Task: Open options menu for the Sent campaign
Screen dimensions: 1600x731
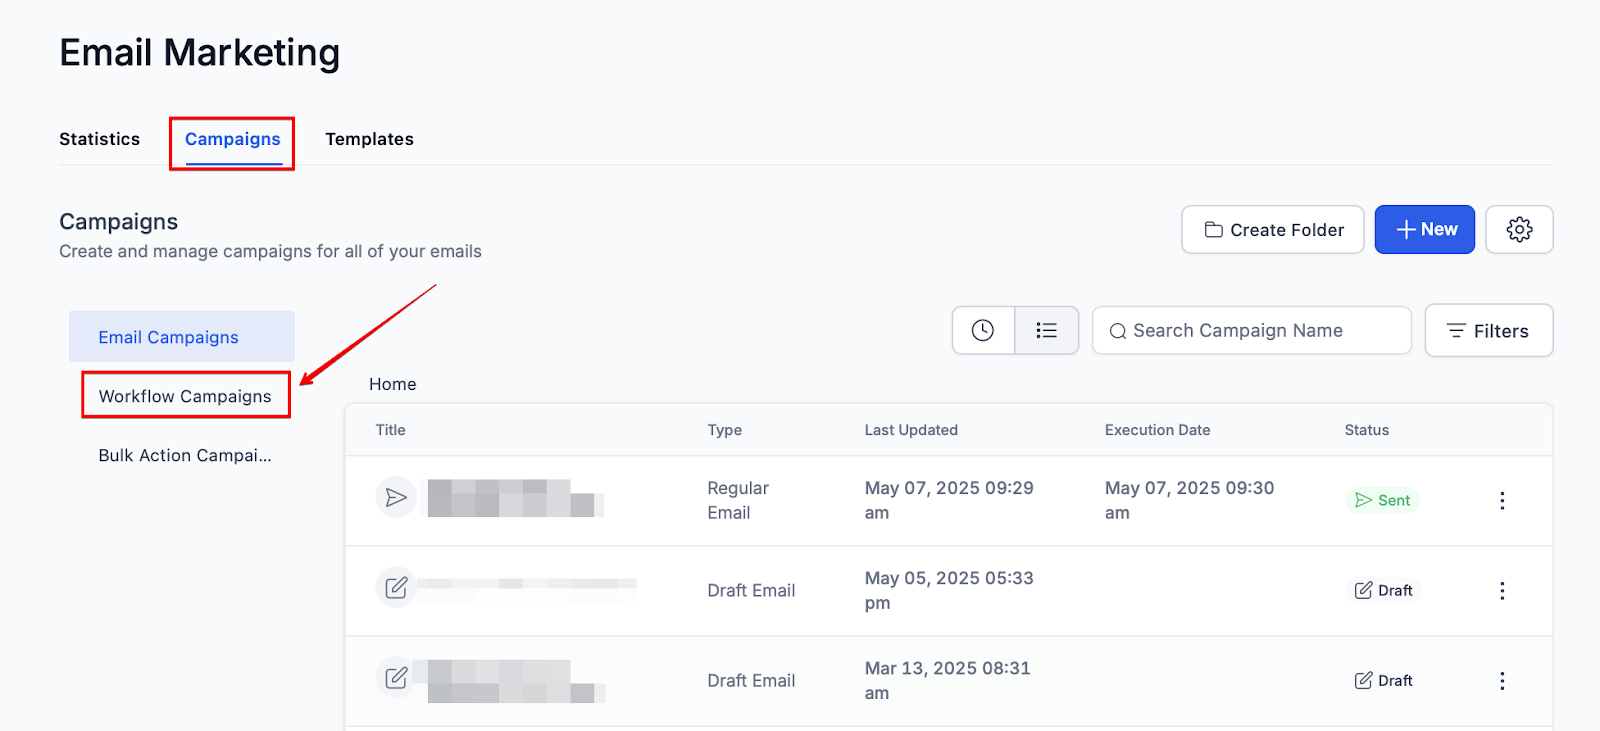Action: (1502, 501)
